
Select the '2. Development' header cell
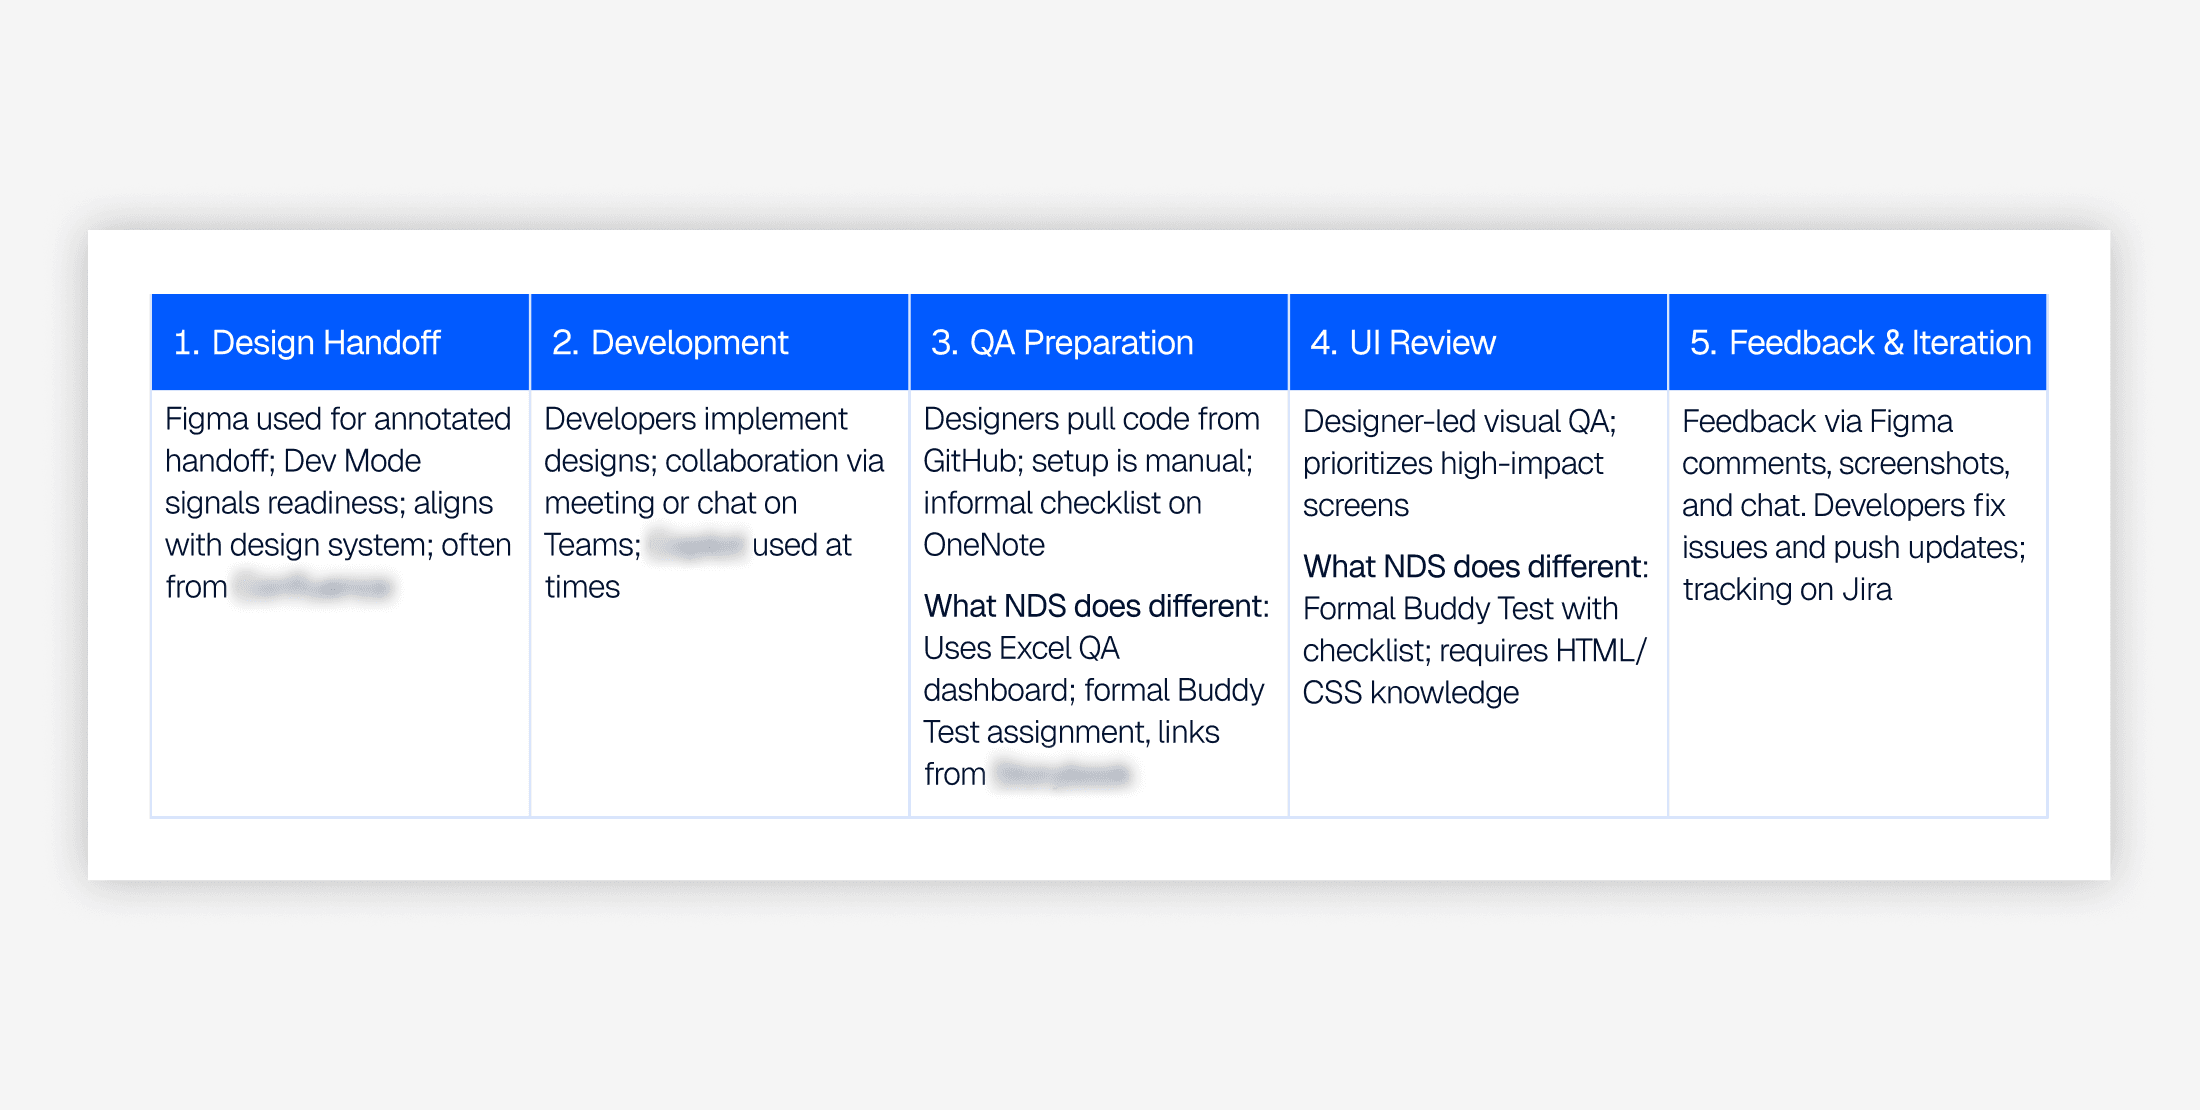[670, 343]
